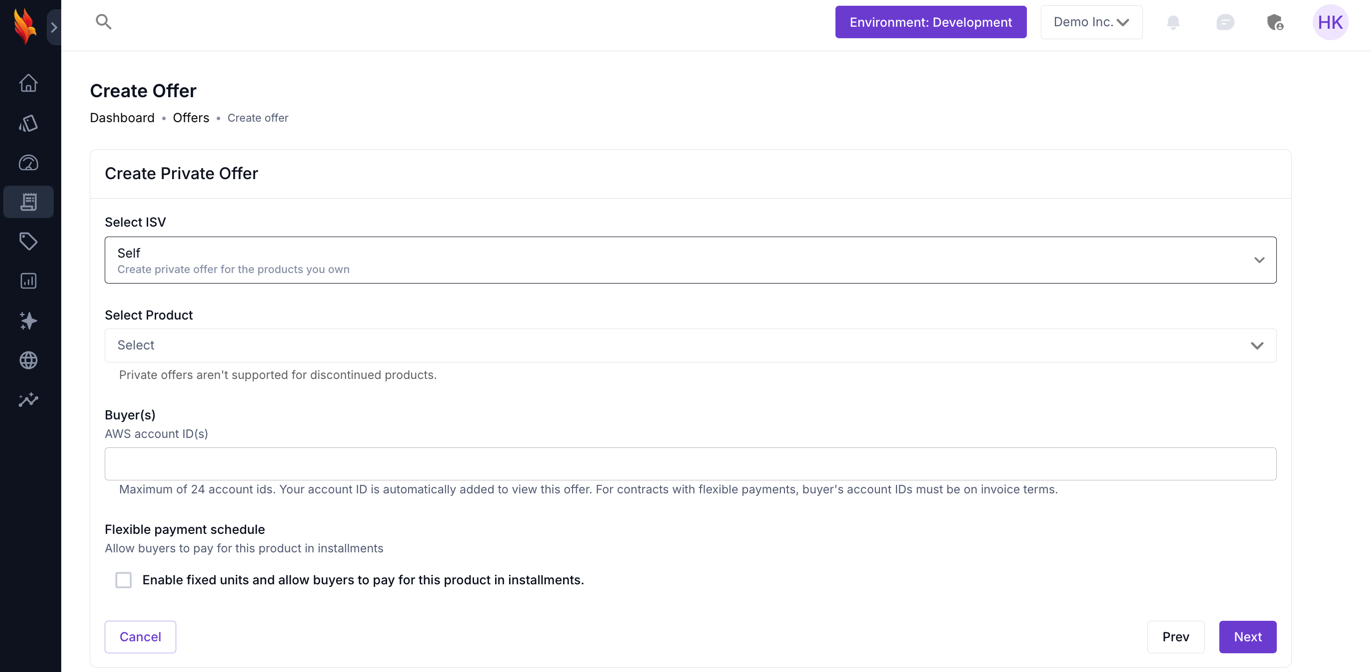1371x672 pixels.
Task: Open the price tag sidebar icon
Action: [28, 241]
